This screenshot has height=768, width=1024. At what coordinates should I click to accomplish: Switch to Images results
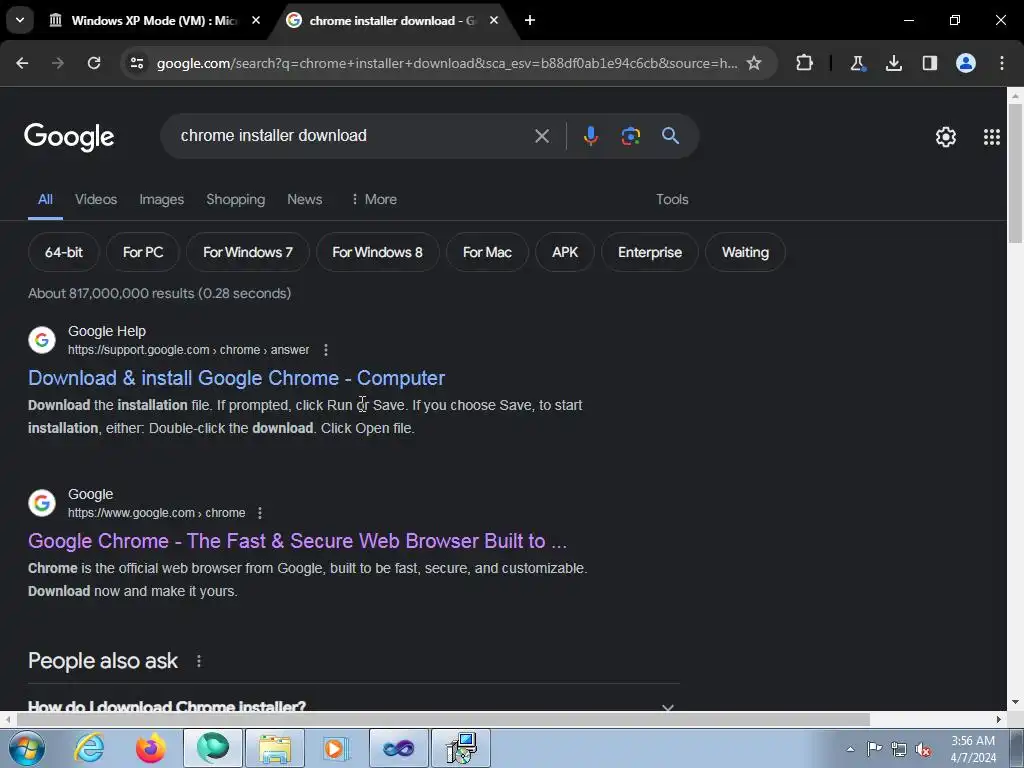161,199
